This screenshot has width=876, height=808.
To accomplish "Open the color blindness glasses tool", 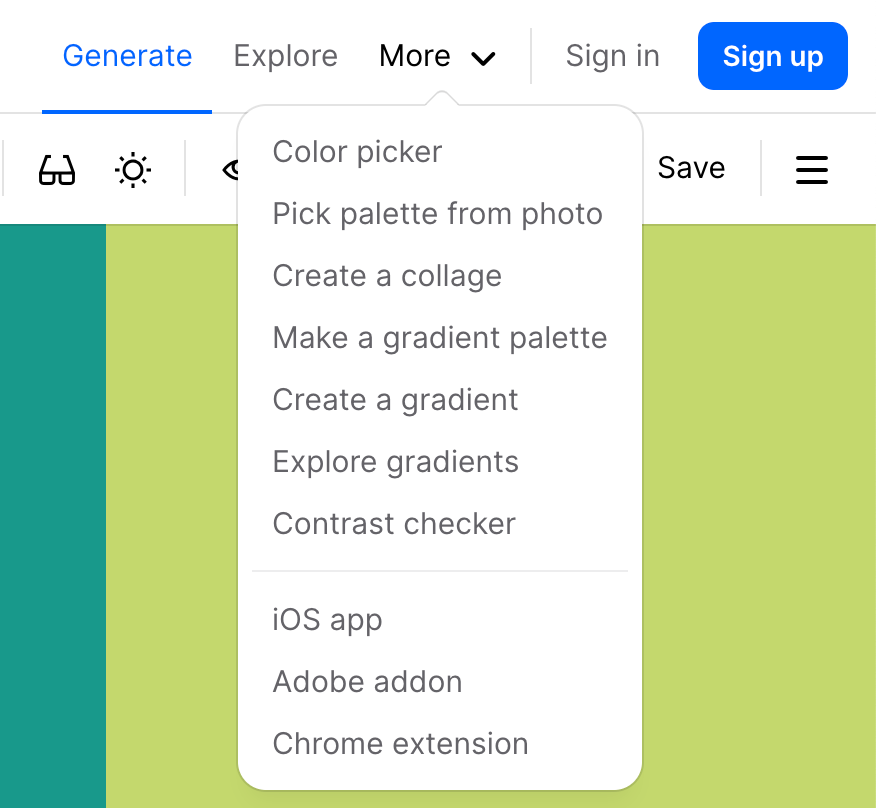I will (56, 169).
